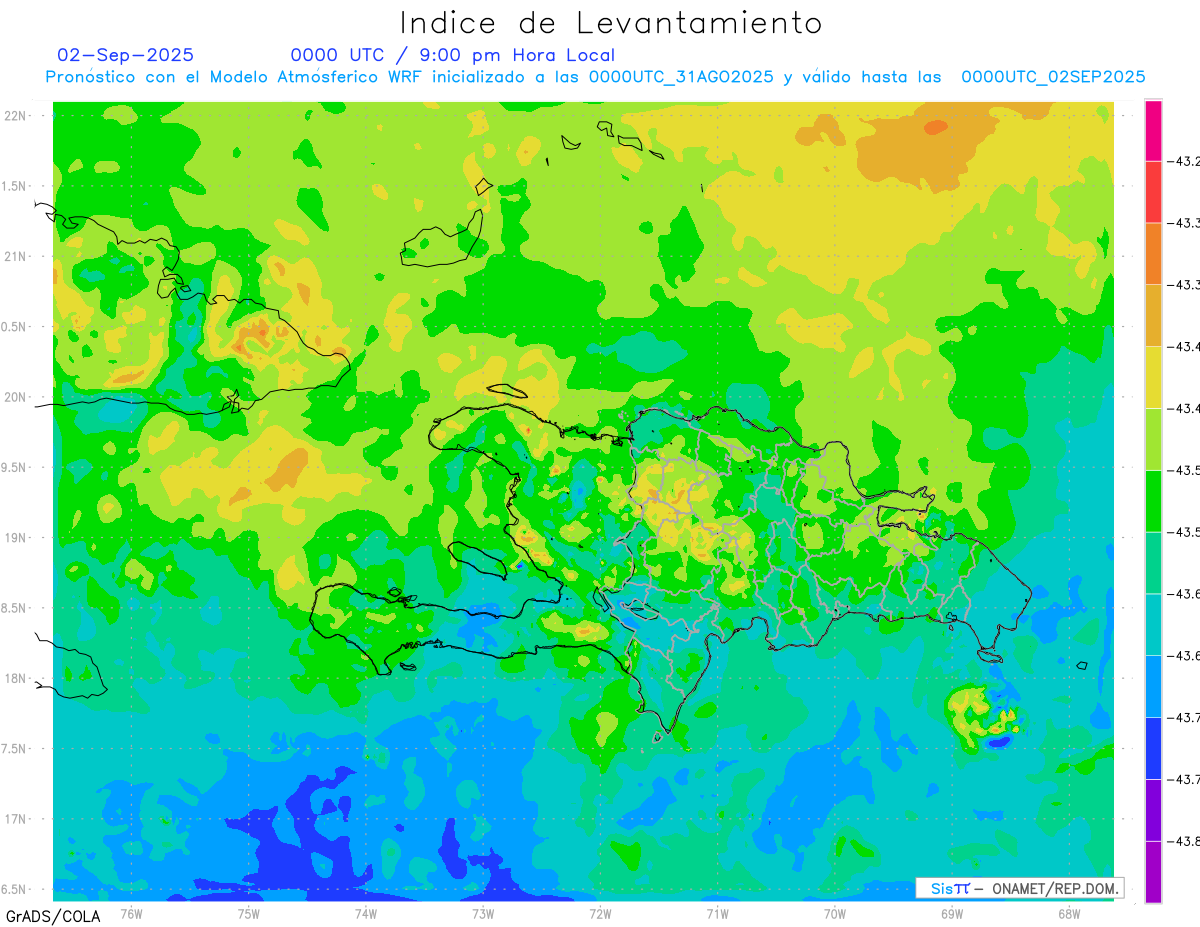This screenshot has width=1200, height=927.
Task: Click the 7.5N latitude label
Action: coord(15,749)
